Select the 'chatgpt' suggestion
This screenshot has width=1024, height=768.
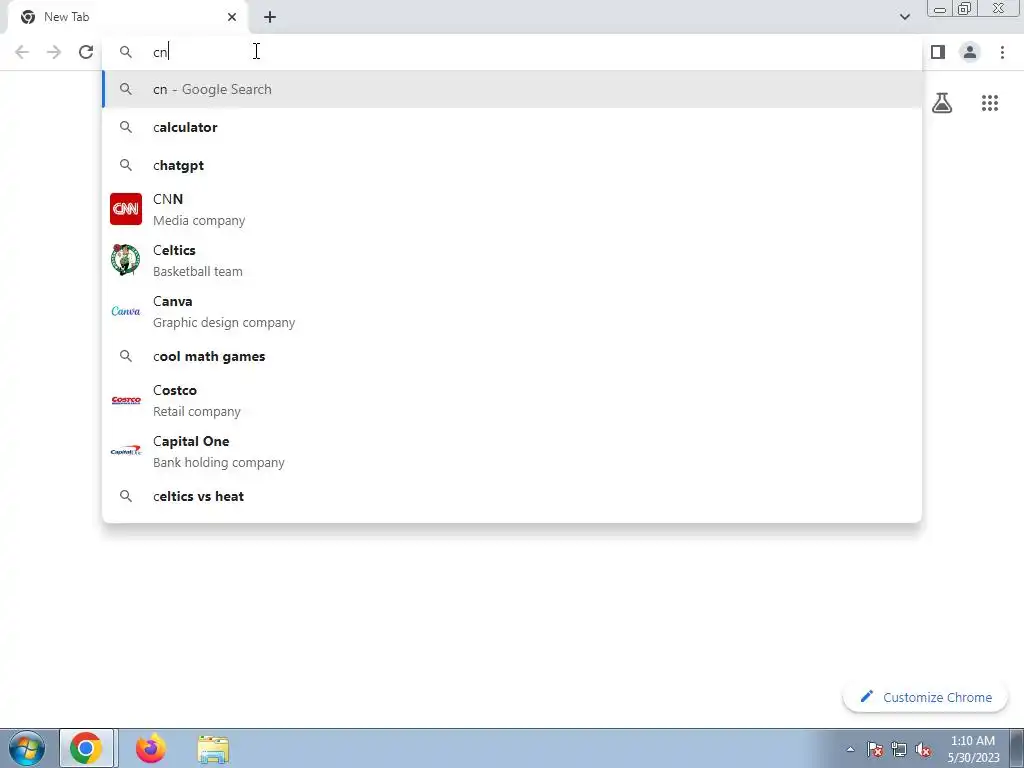(512, 165)
